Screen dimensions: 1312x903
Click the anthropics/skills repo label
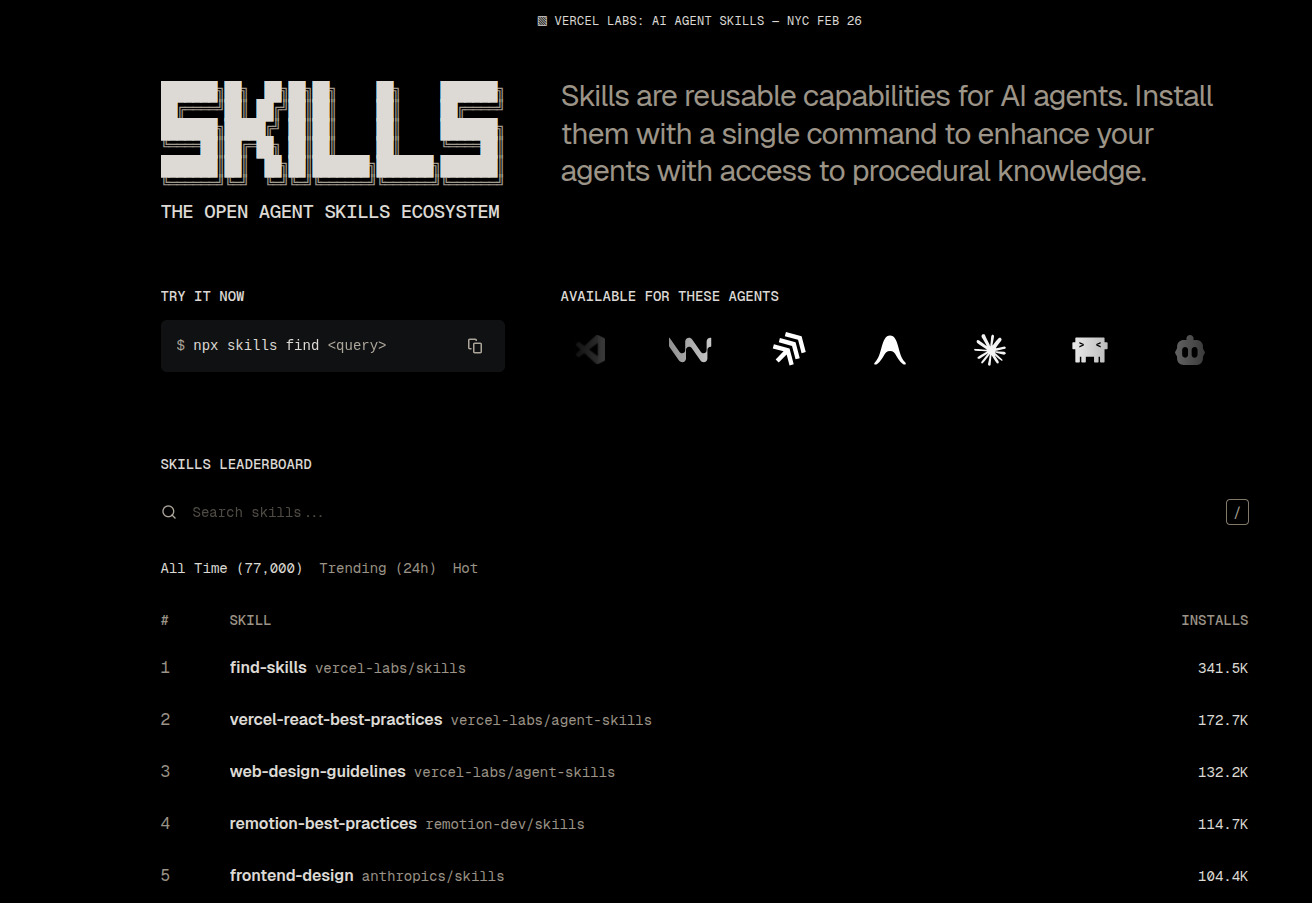pos(433,876)
